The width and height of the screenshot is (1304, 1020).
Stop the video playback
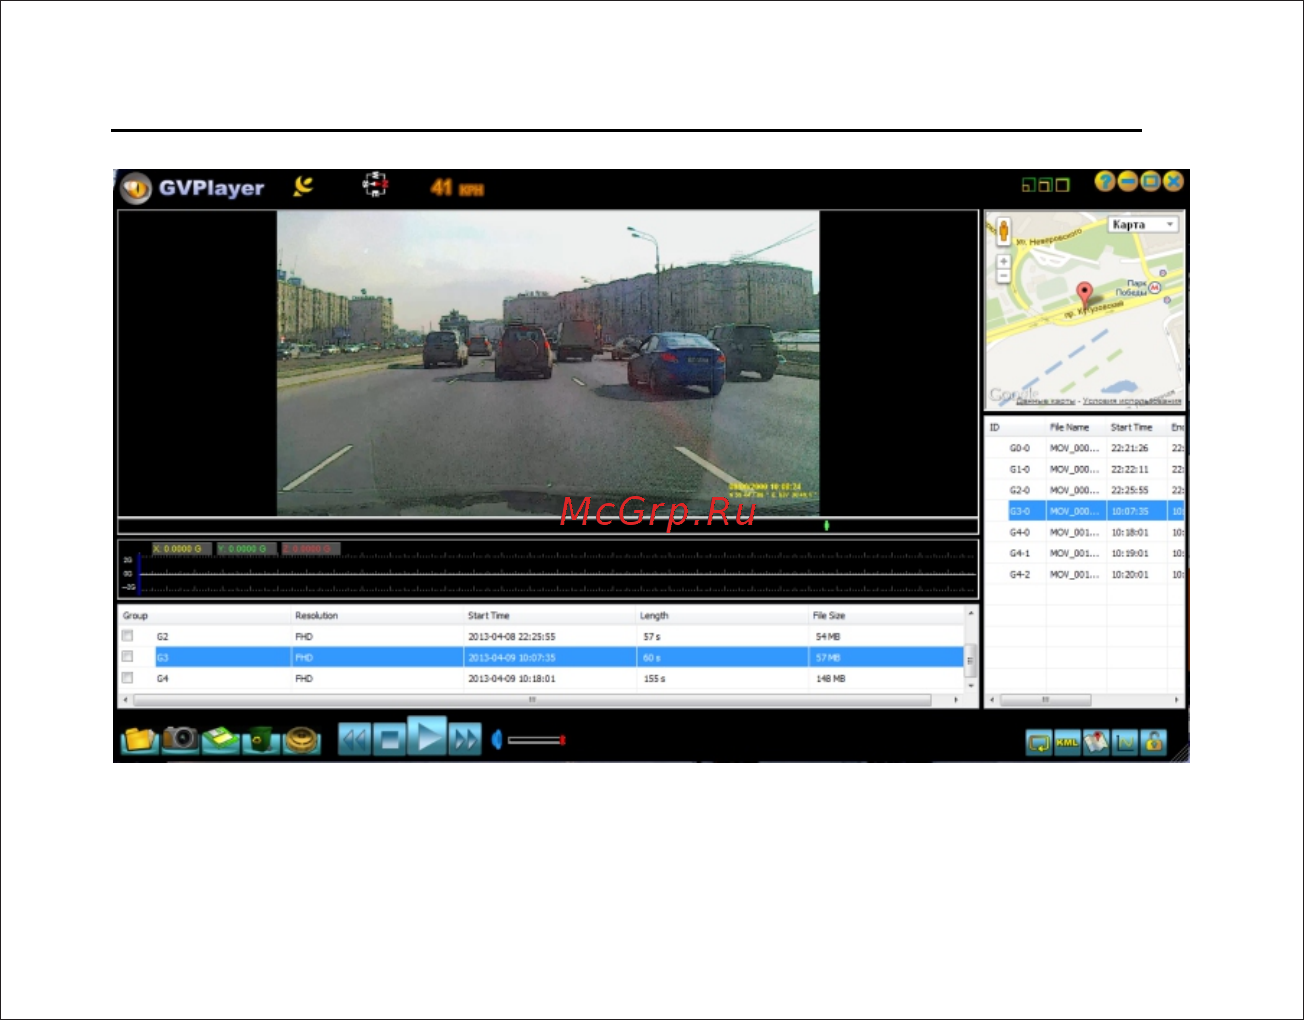click(390, 739)
